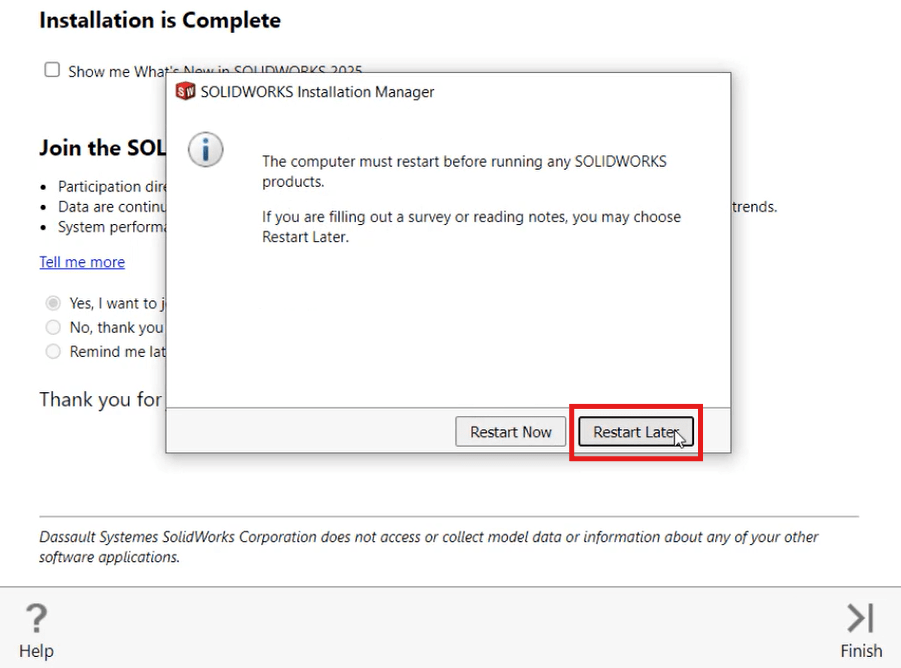Postpone the computer restart with Restart Later

coord(635,431)
